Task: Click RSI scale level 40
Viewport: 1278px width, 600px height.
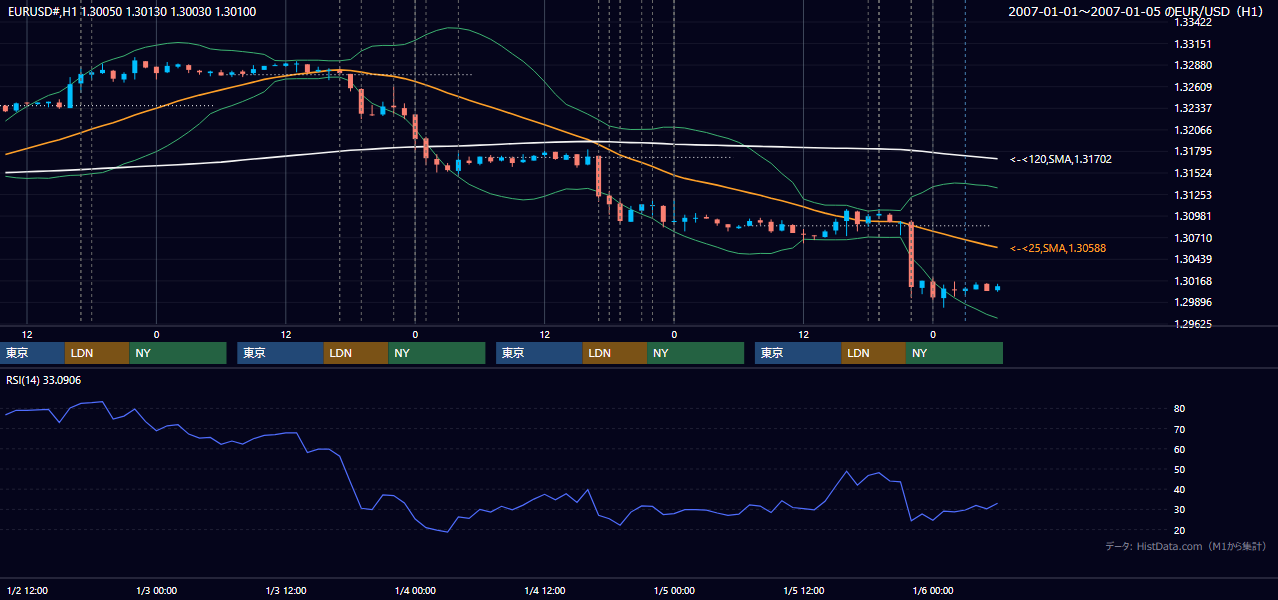Action: click(x=1179, y=489)
